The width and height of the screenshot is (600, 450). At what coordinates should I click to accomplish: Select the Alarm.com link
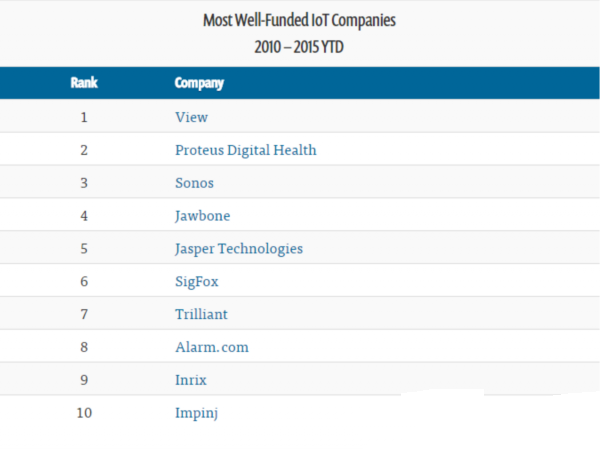pyautogui.click(x=211, y=347)
